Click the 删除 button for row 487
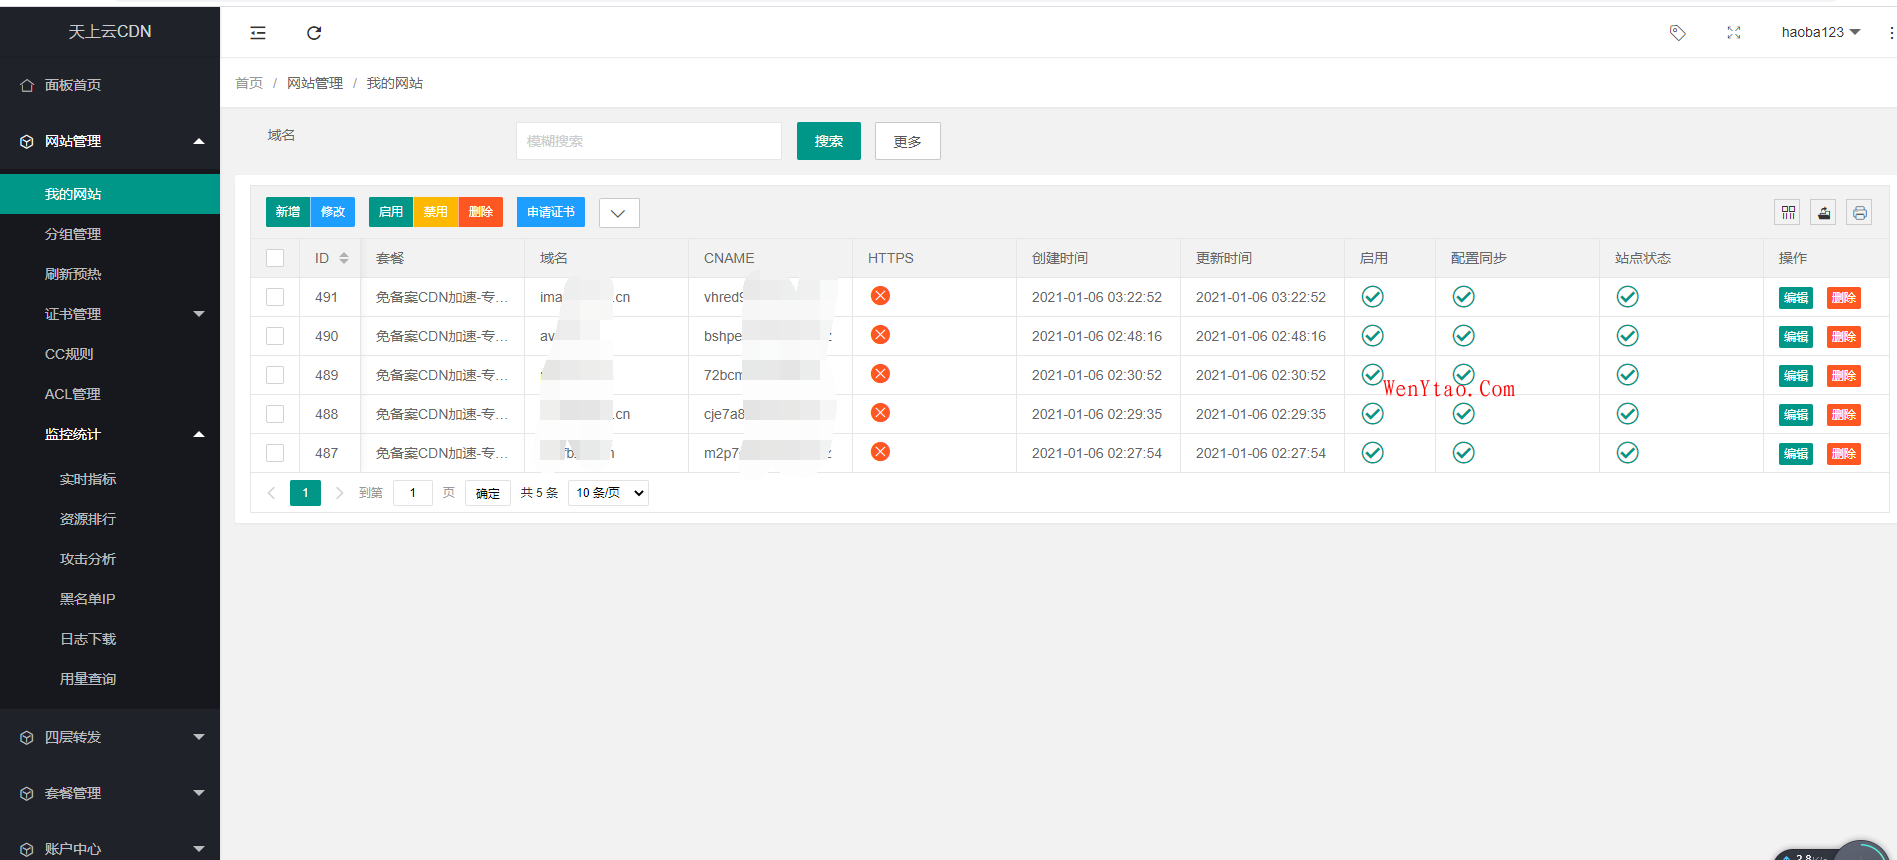 [x=1844, y=453]
